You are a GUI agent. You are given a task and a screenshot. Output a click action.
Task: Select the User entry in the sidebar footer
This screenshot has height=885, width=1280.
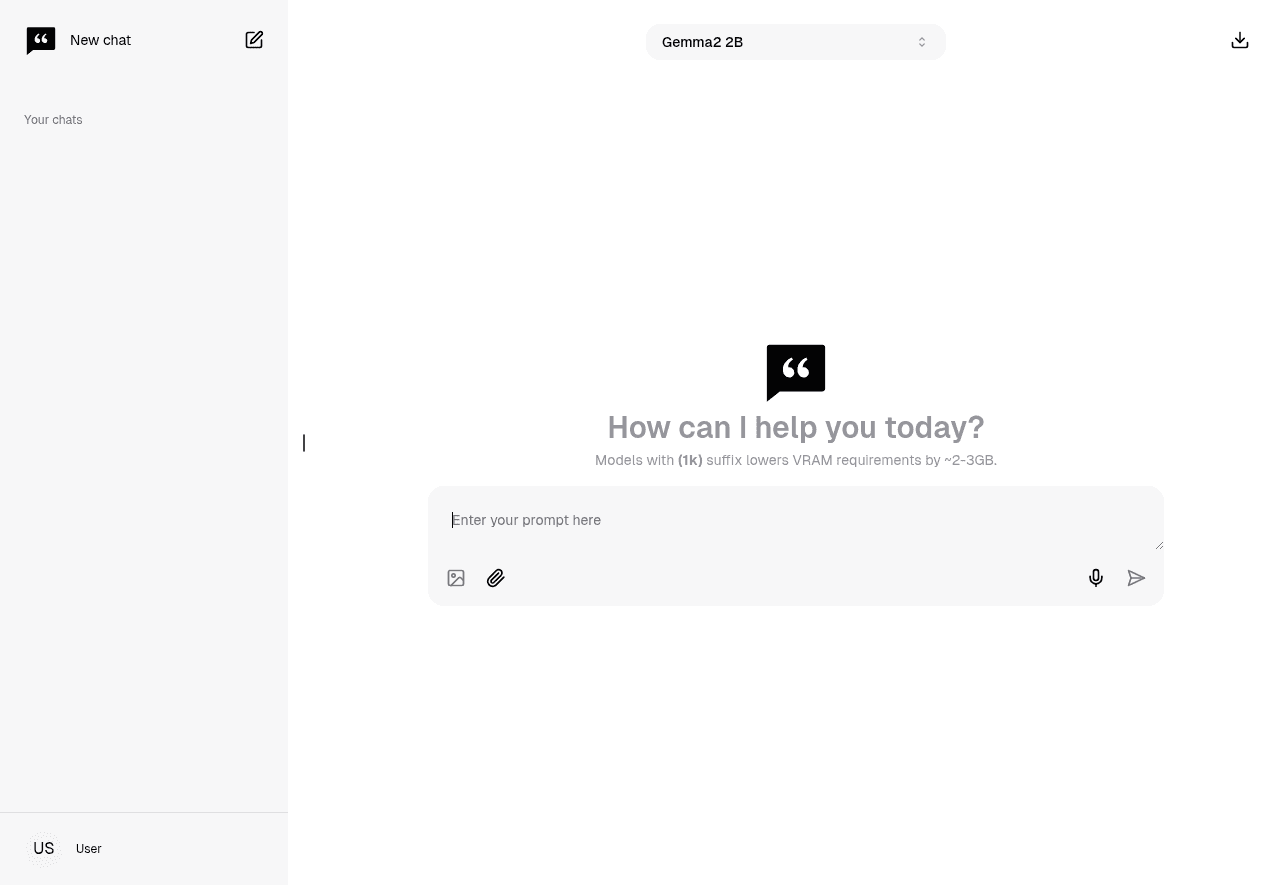pyautogui.click(x=88, y=848)
